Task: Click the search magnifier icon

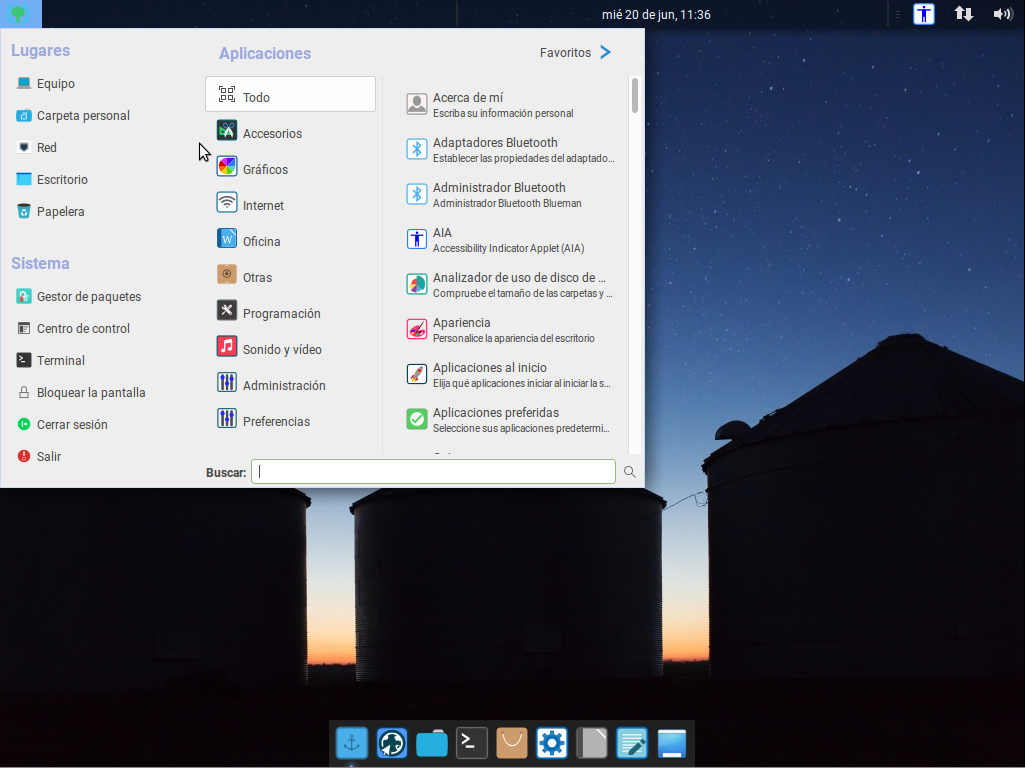Action: click(630, 472)
